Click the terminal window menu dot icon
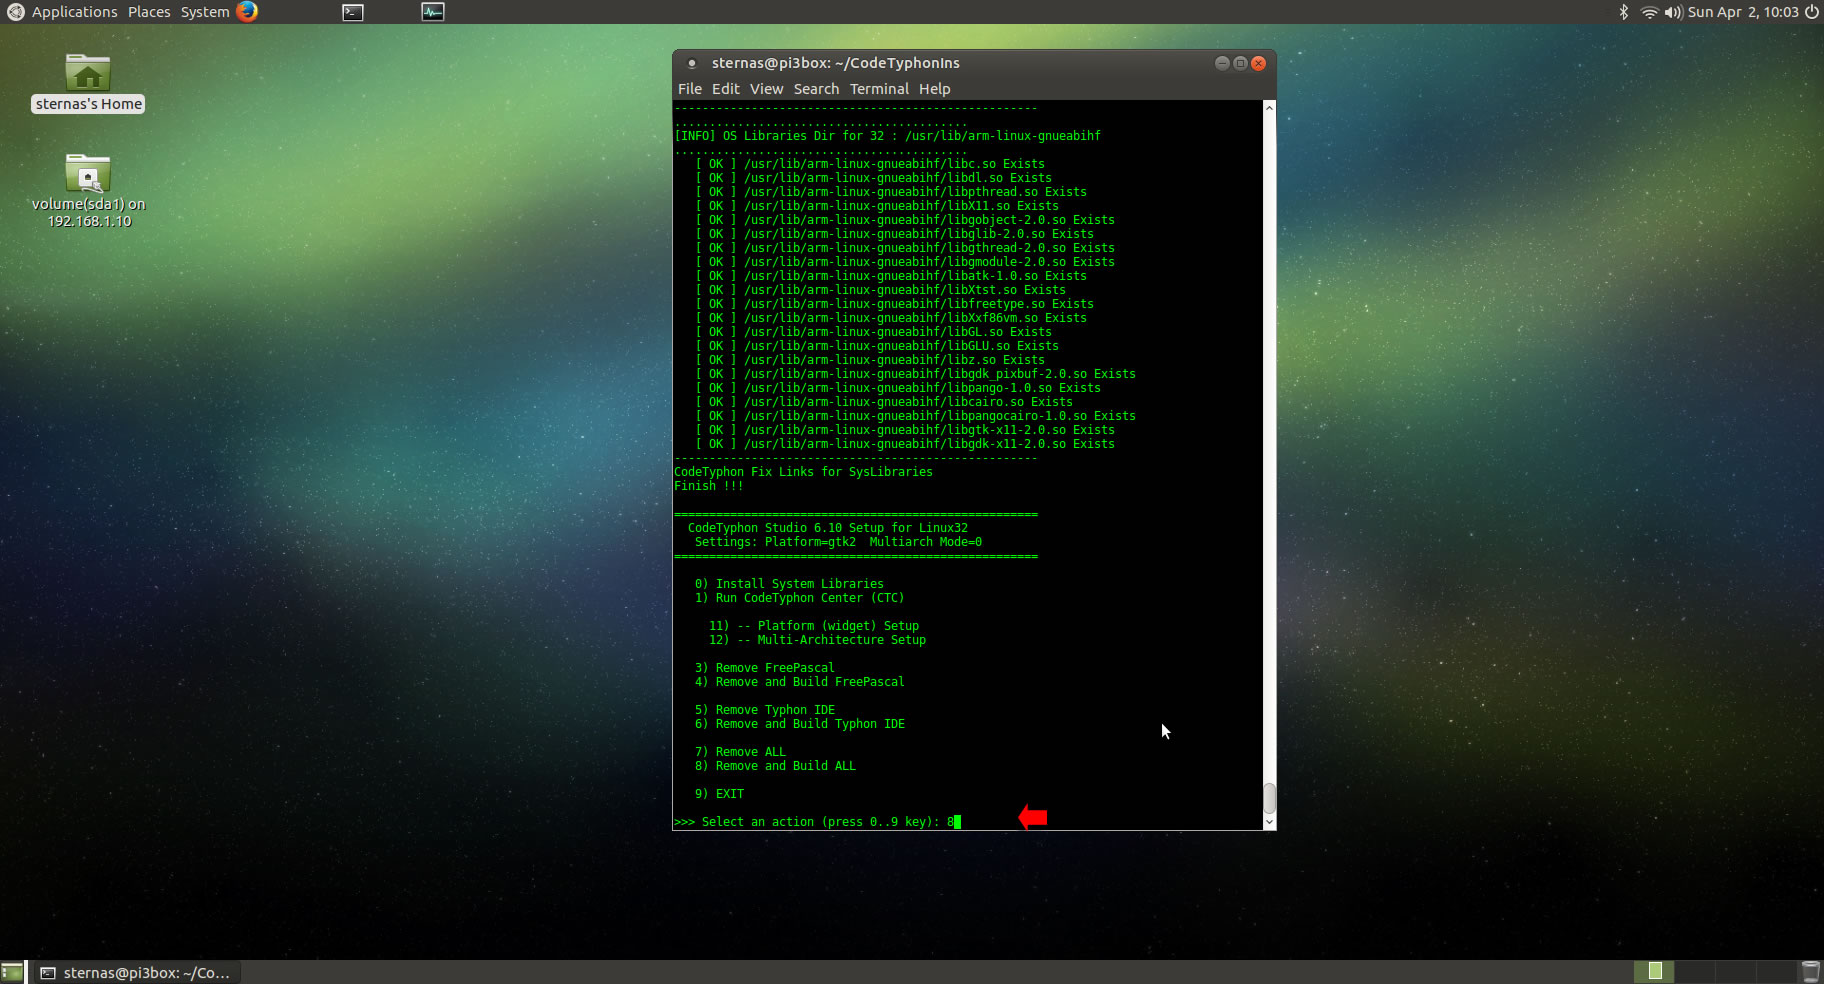Screen dimensions: 1824x984 [x=691, y=63]
